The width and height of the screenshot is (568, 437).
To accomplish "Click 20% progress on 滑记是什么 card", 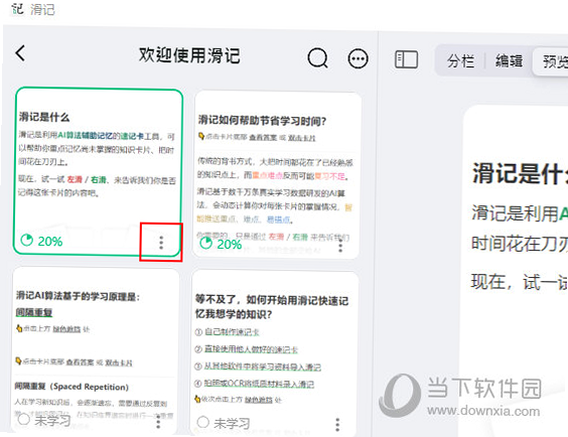I will tap(41, 241).
